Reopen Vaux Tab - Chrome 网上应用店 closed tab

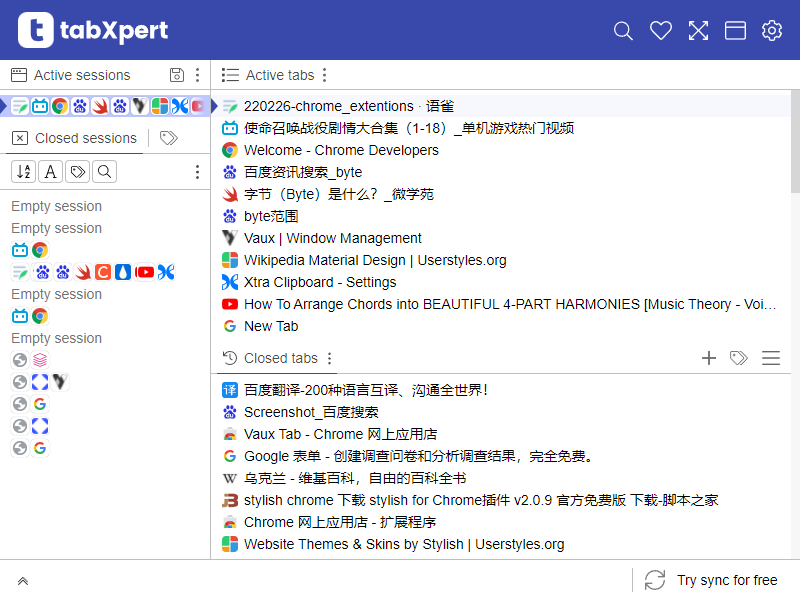pos(501,434)
